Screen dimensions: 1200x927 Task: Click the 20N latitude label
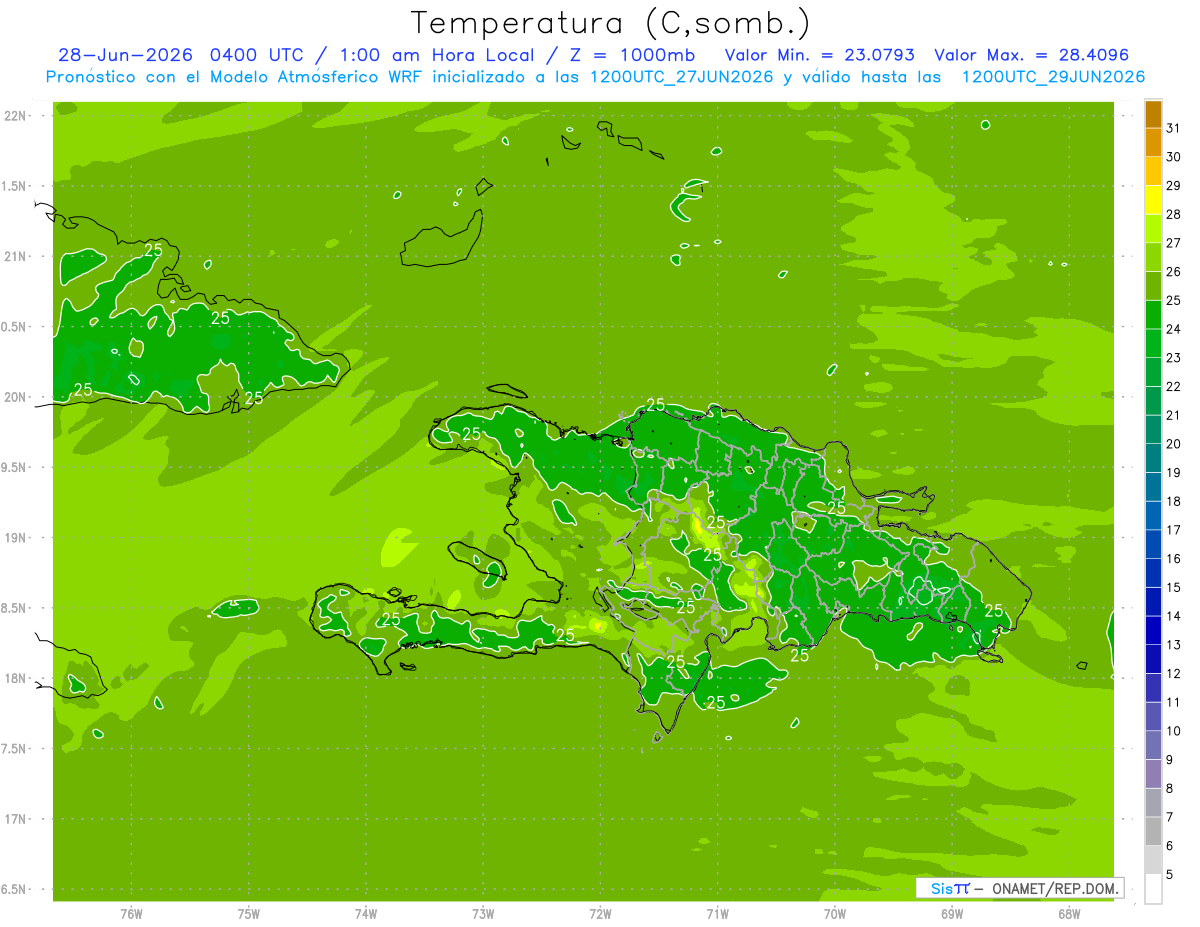point(15,398)
